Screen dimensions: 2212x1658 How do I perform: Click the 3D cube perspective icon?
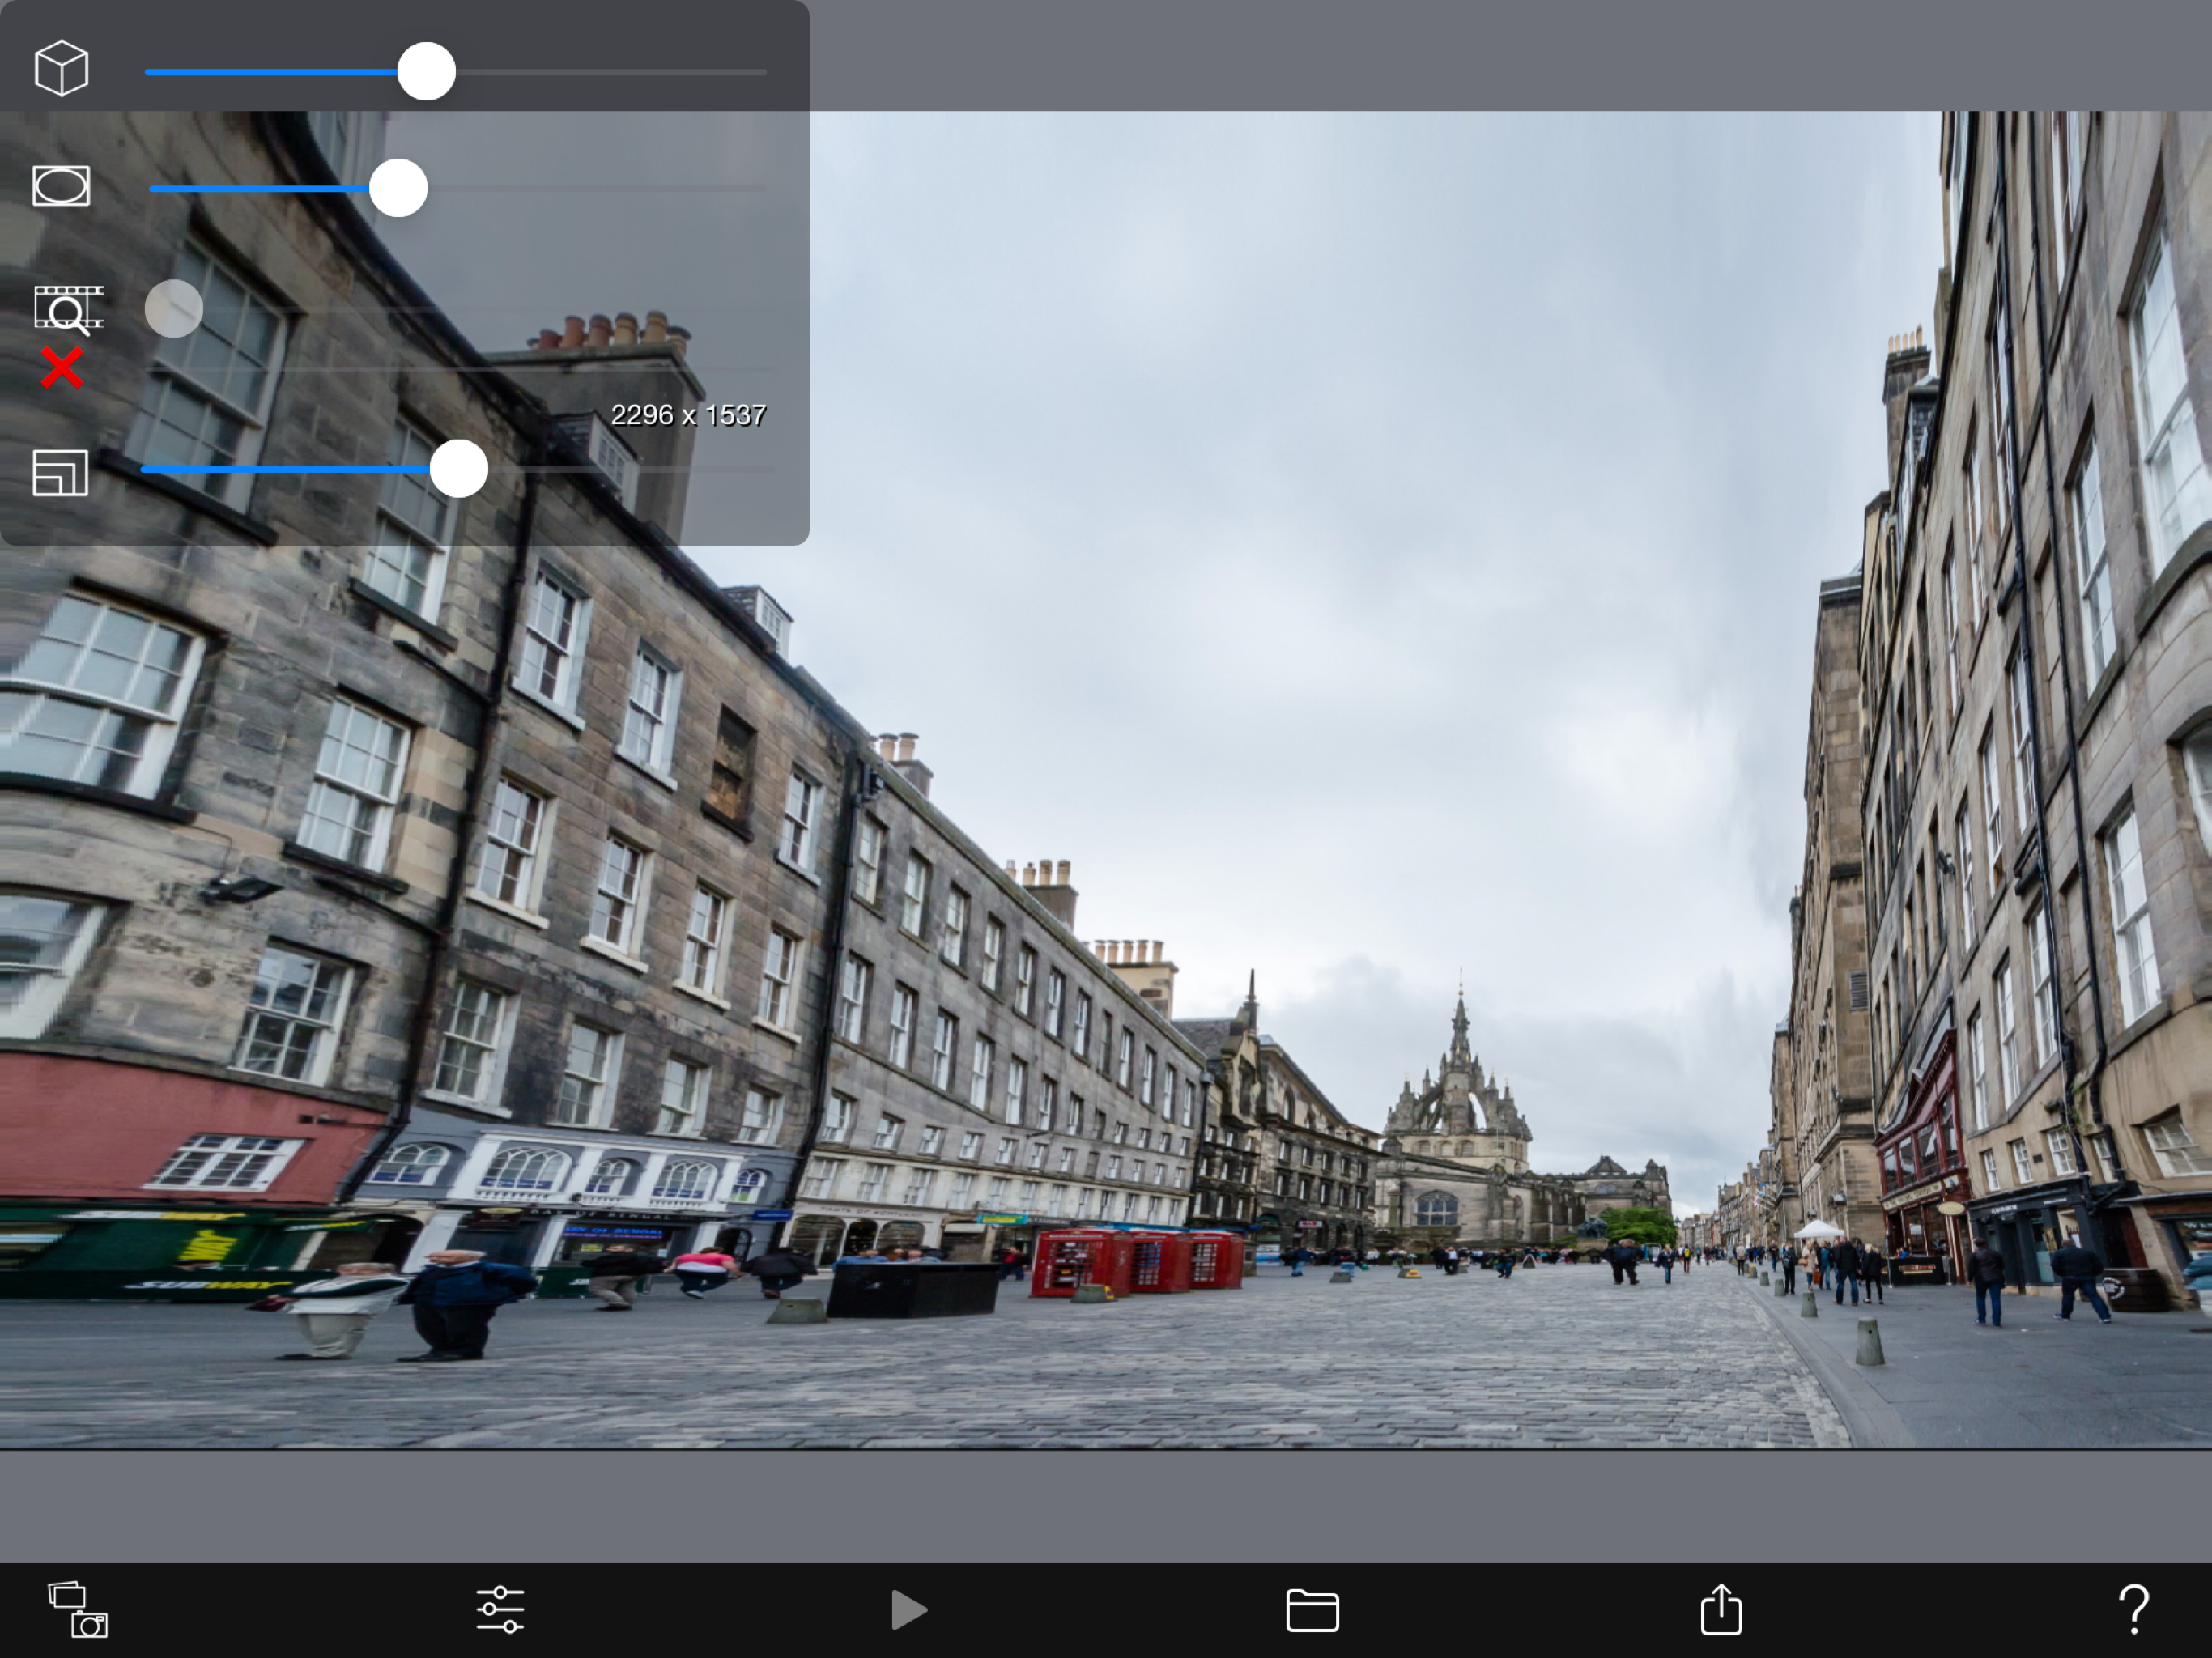pos(62,69)
